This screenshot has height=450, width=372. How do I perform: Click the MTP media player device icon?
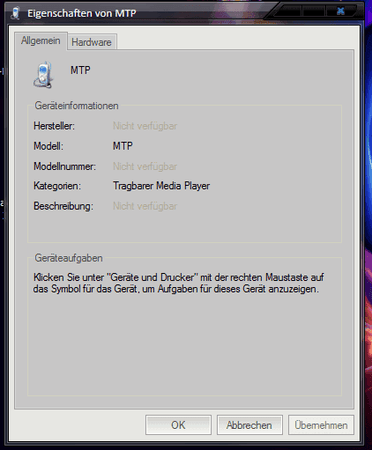43,75
